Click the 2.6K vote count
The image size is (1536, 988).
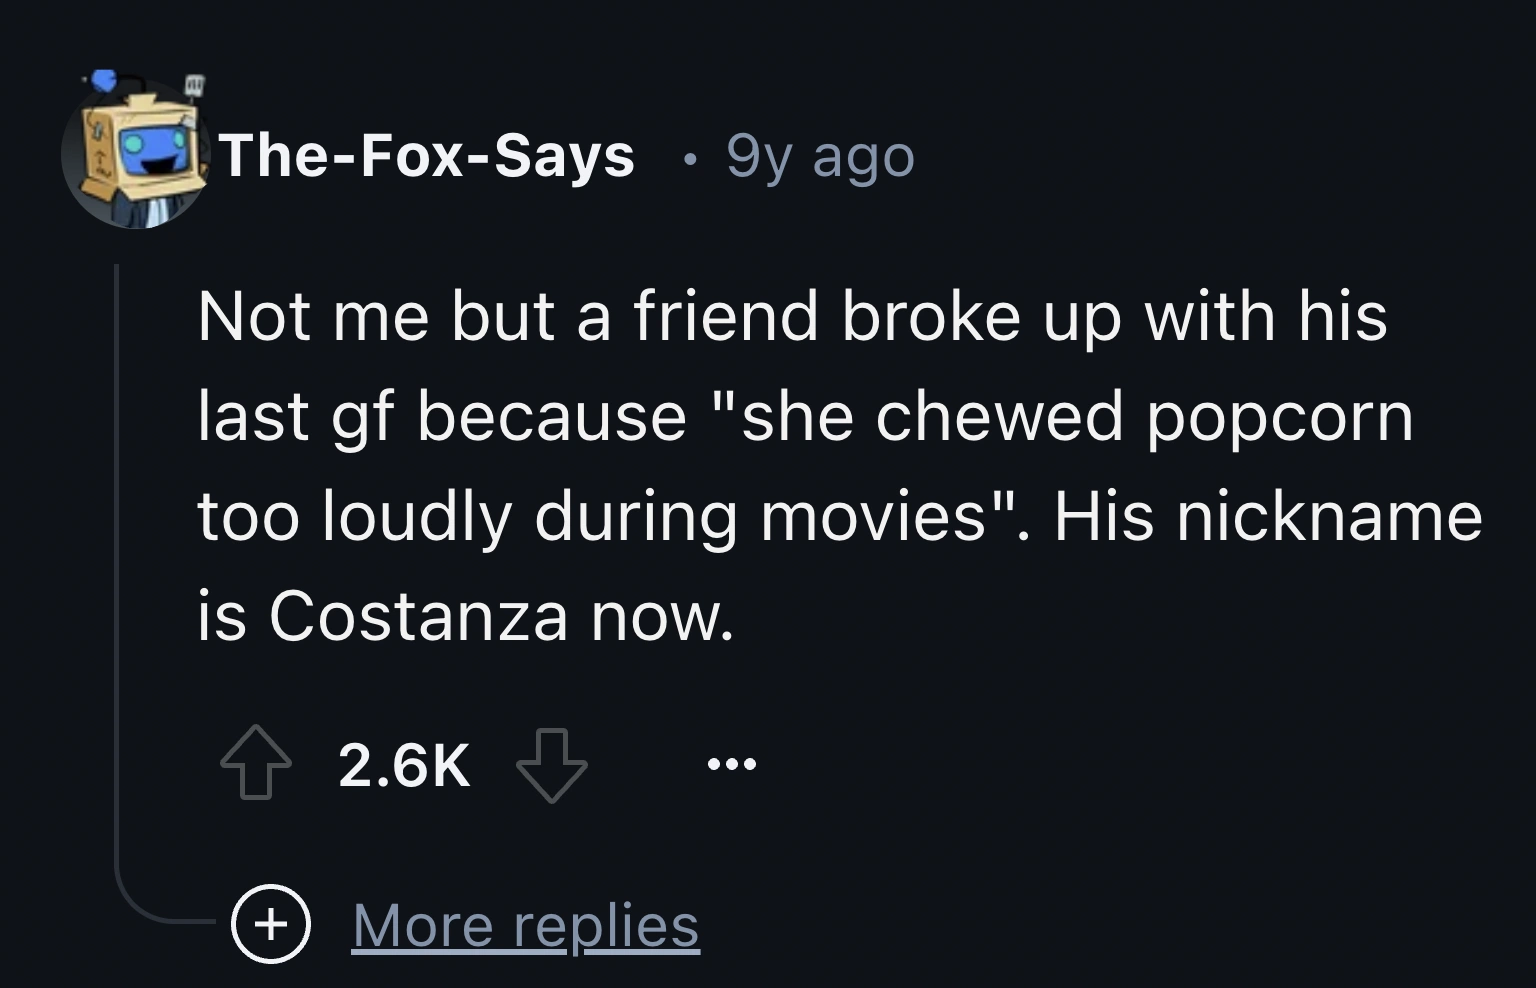[404, 765]
